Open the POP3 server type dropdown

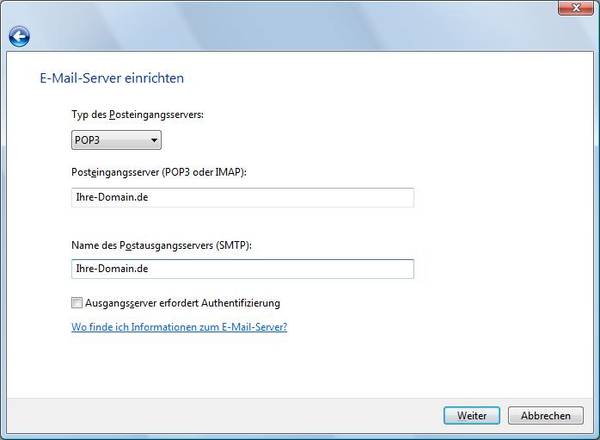(116, 140)
